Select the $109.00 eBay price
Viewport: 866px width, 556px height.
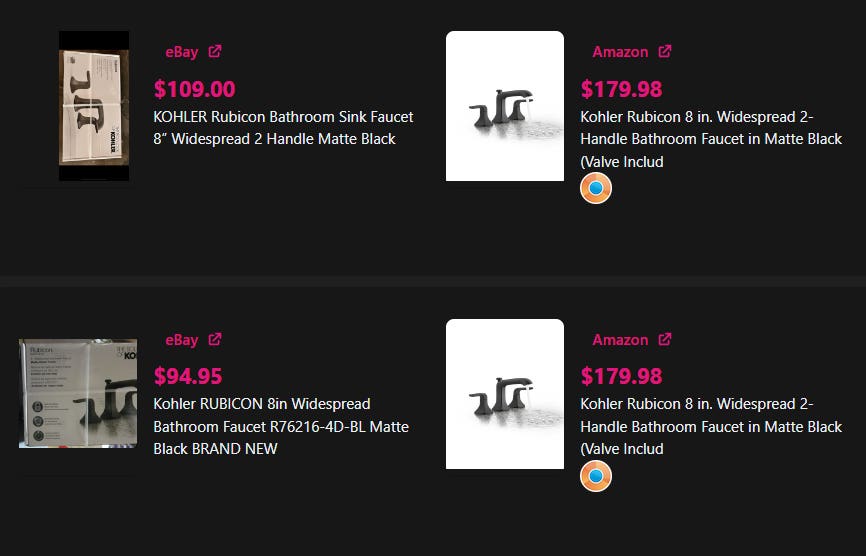point(195,89)
